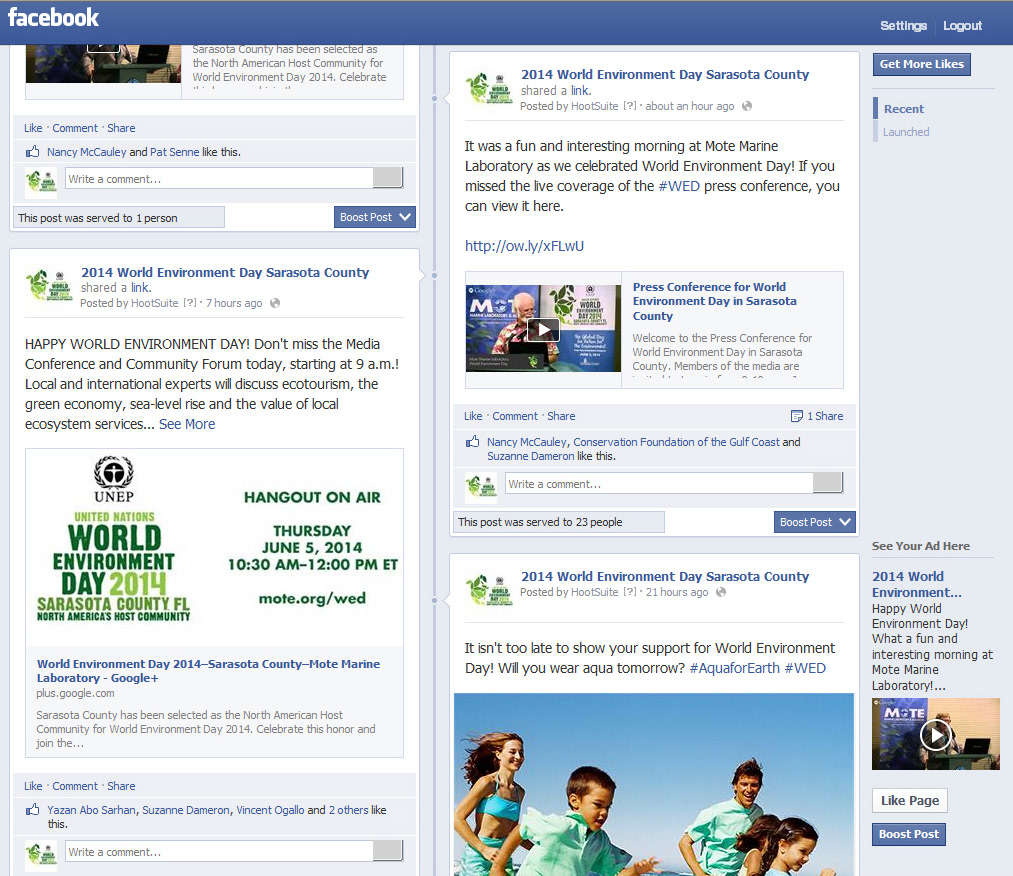Image resolution: width=1013 pixels, height=876 pixels.
Task: Click page avatar on about an hour ago post
Action: pos(489,88)
